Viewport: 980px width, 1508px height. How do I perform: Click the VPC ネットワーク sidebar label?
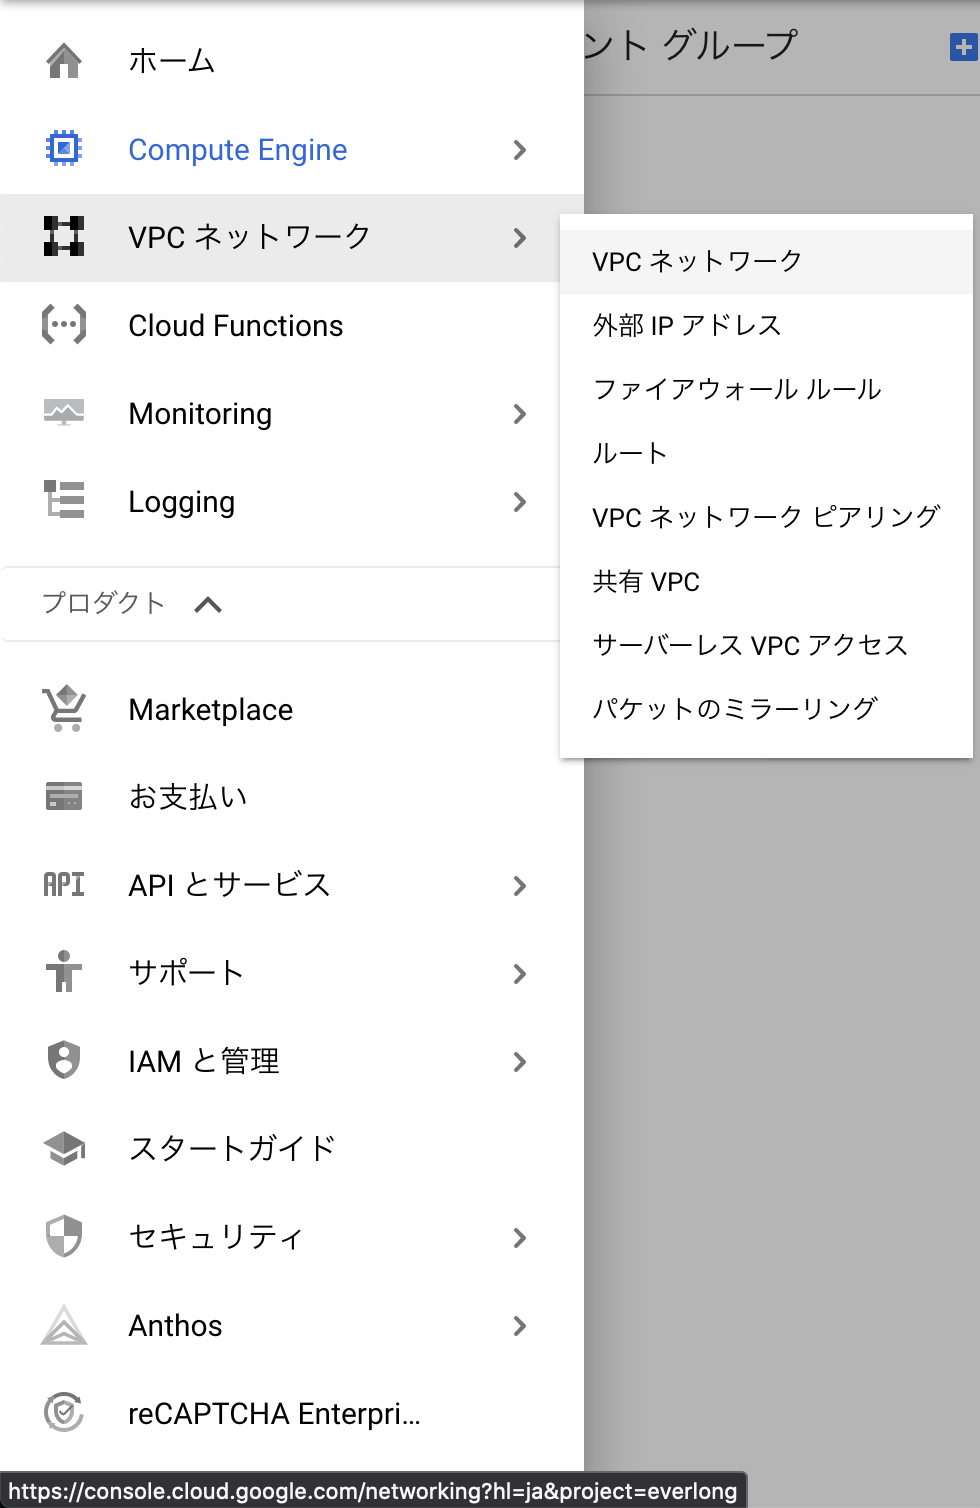250,237
